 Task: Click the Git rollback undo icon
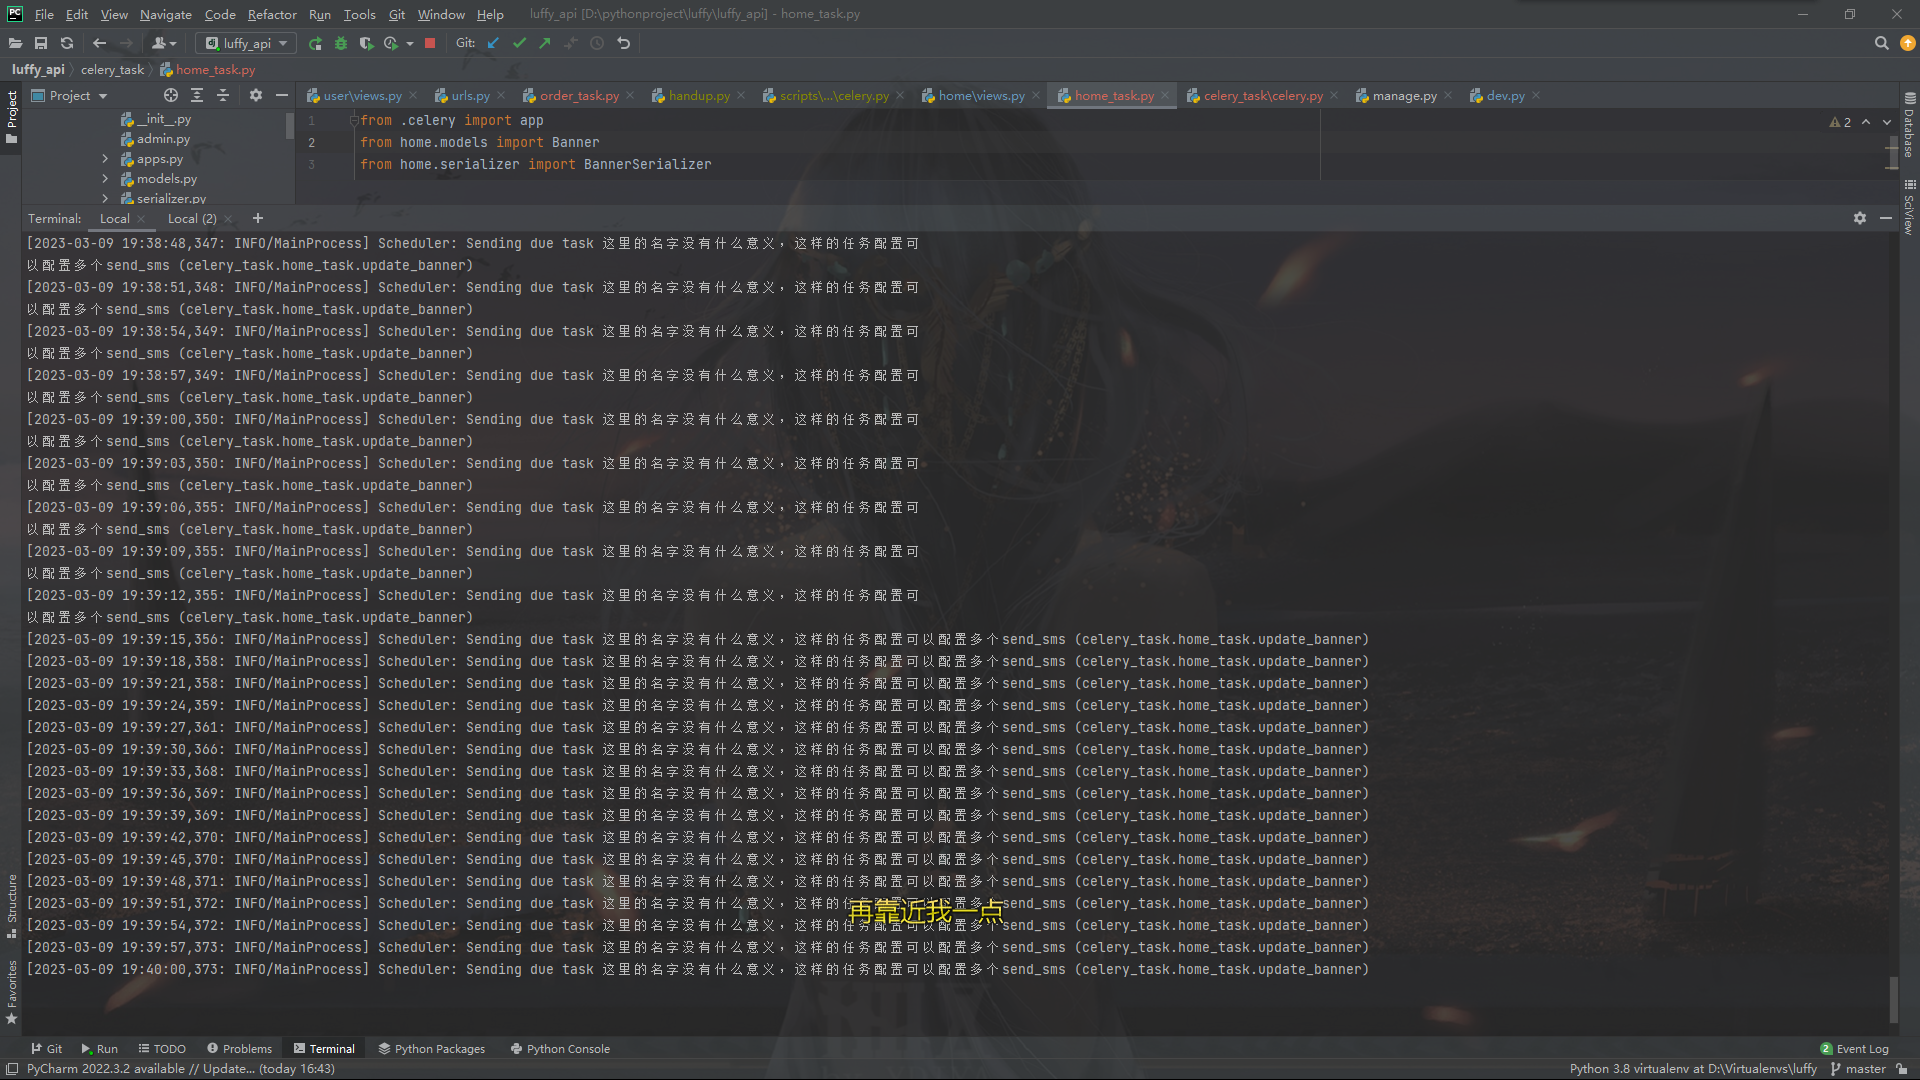click(624, 43)
